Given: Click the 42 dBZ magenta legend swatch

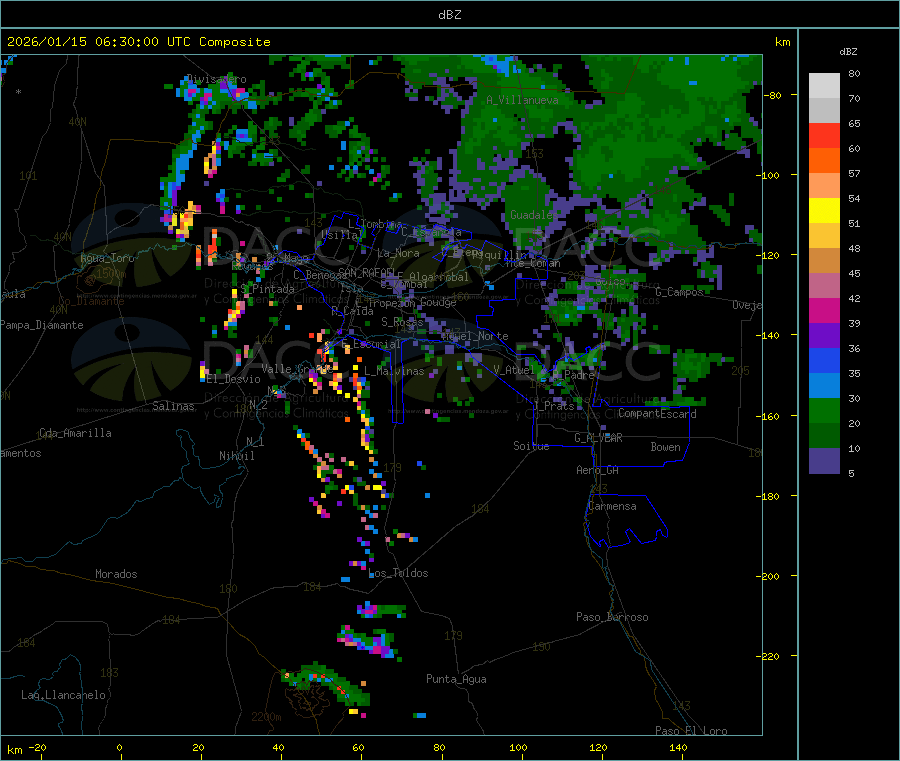Looking at the screenshot, I should (824, 311).
